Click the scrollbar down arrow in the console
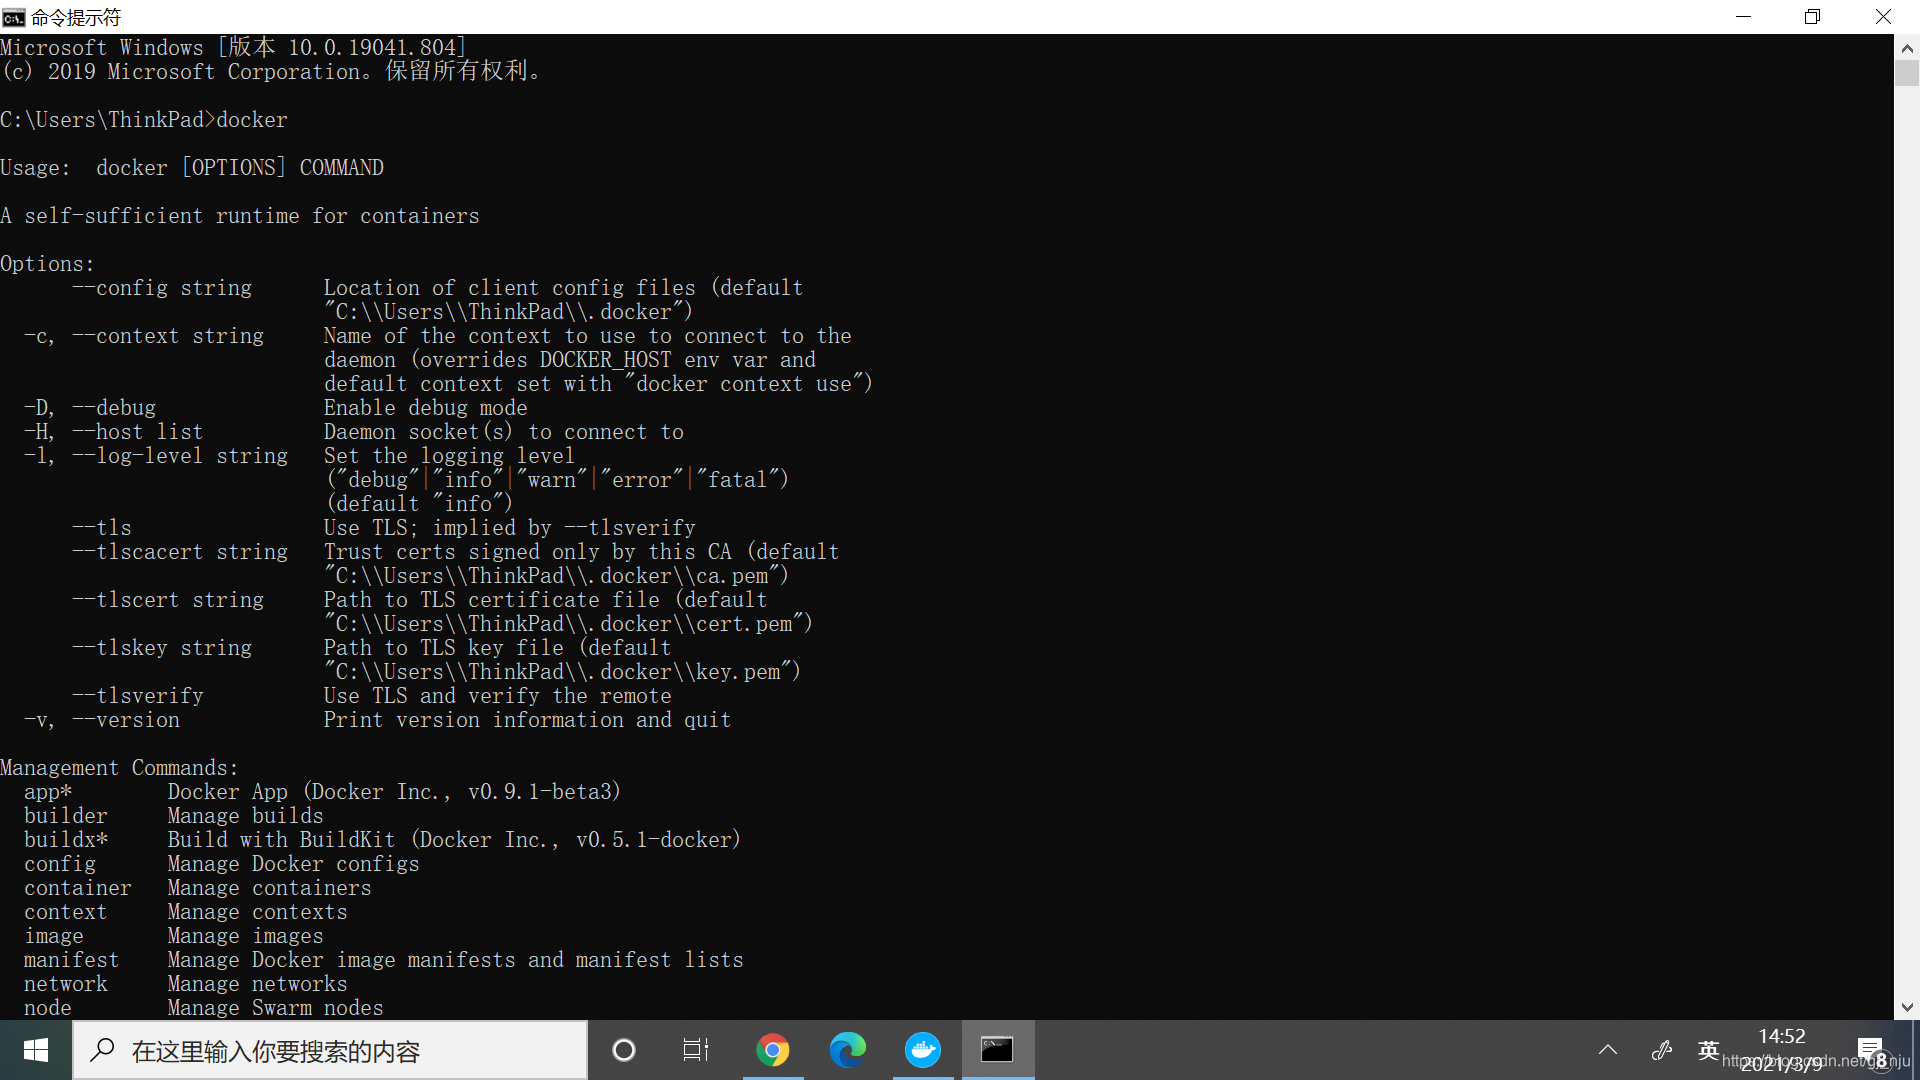The width and height of the screenshot is (1920, 1080). [x=1907, y=1007]
